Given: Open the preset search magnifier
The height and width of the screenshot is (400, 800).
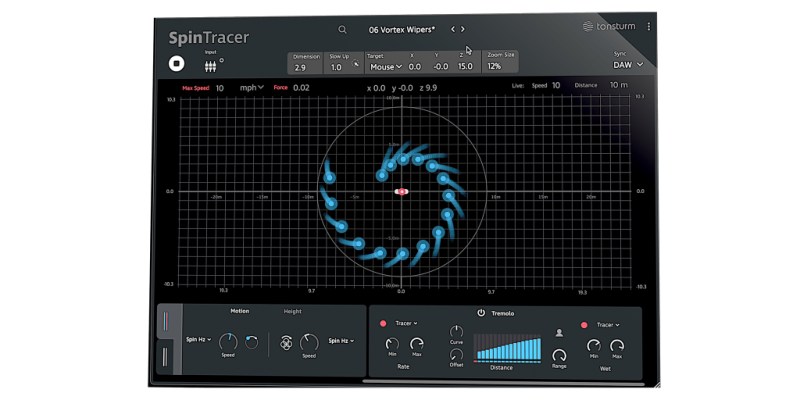Looking at the screenshot, I should [x=342, y=30].
